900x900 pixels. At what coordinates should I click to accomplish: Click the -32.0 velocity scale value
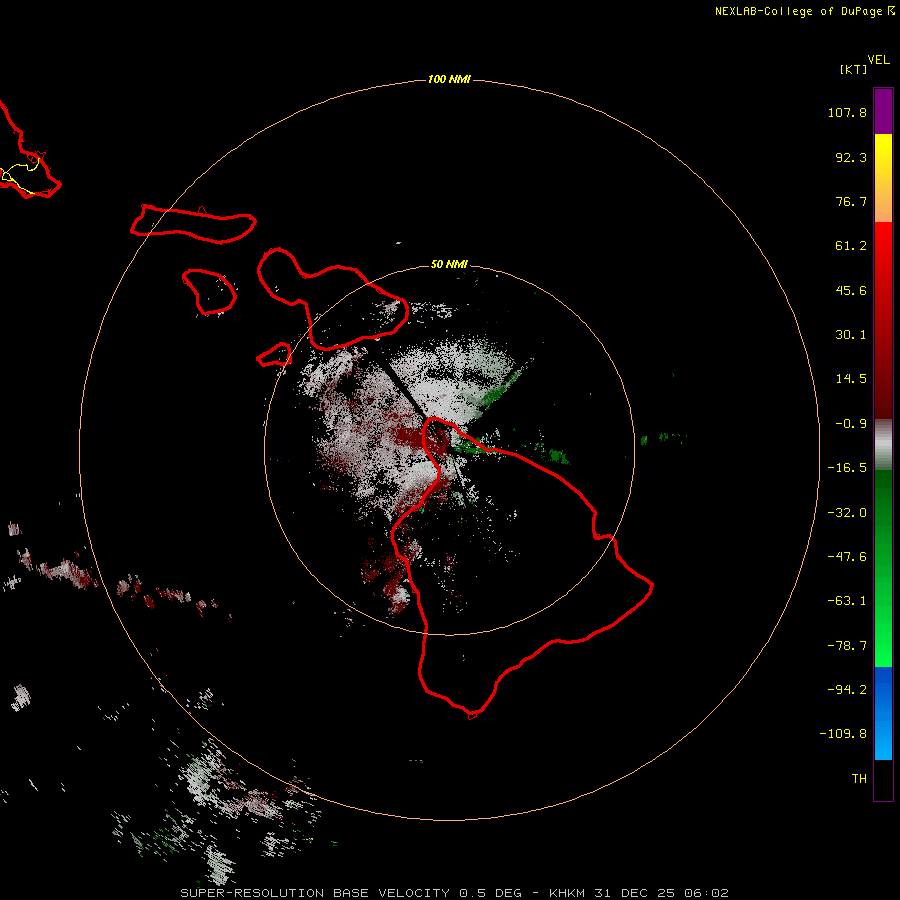847,513
